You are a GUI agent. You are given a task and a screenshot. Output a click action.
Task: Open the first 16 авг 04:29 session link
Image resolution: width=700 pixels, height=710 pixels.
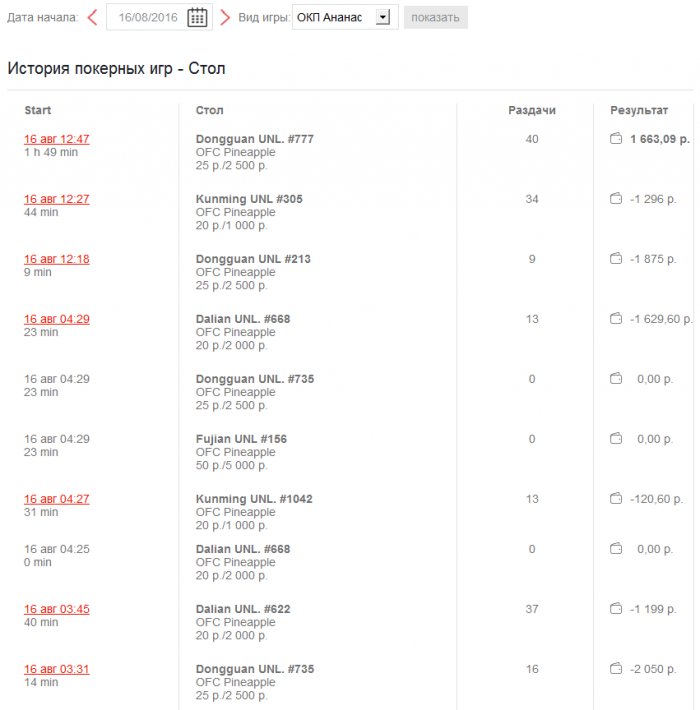click(x=57, y=319)
